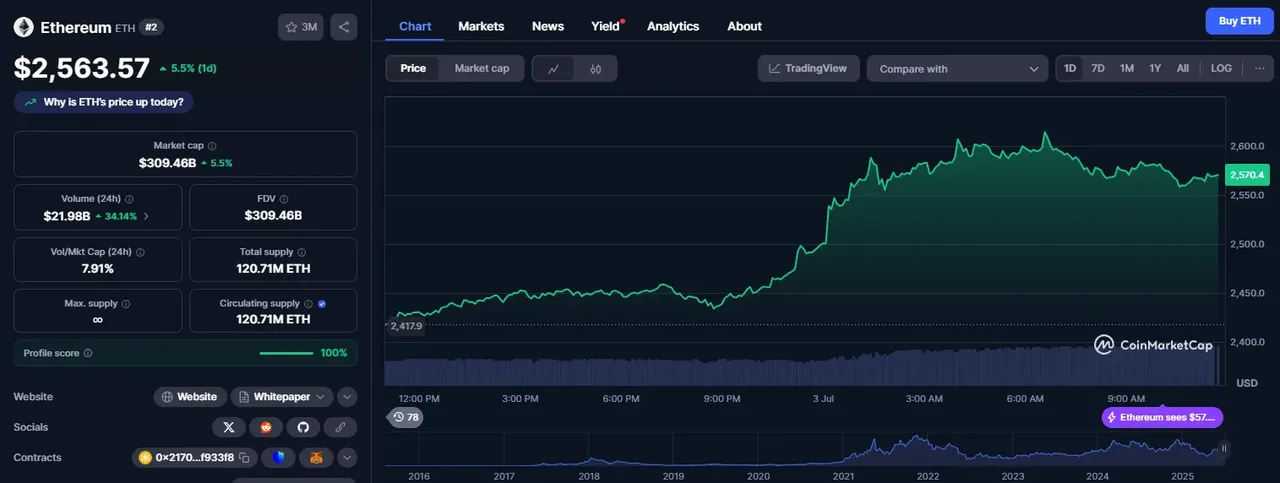
Task: Open the Markets tab
Action: tap(481, 26)
